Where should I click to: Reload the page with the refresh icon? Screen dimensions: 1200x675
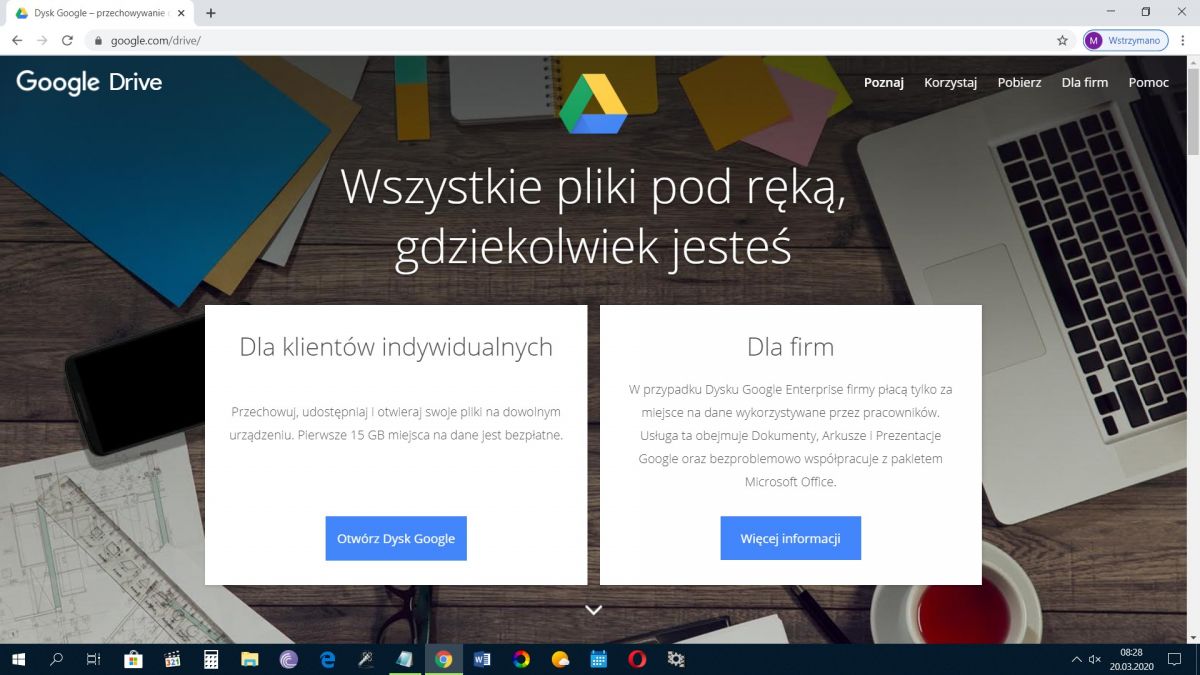click(67, 40)
